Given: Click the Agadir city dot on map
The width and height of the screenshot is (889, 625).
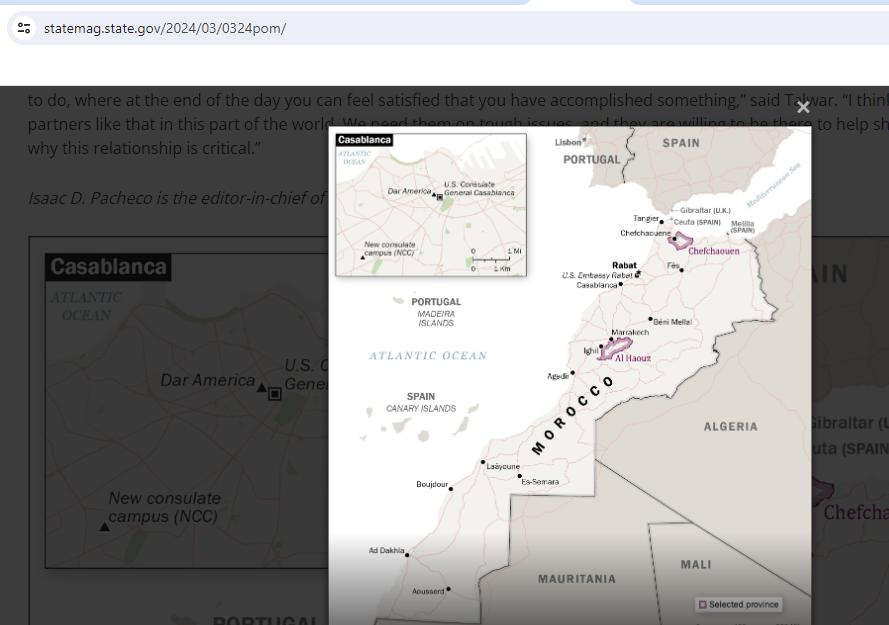Looking at the screenshot, I should 573,373.
